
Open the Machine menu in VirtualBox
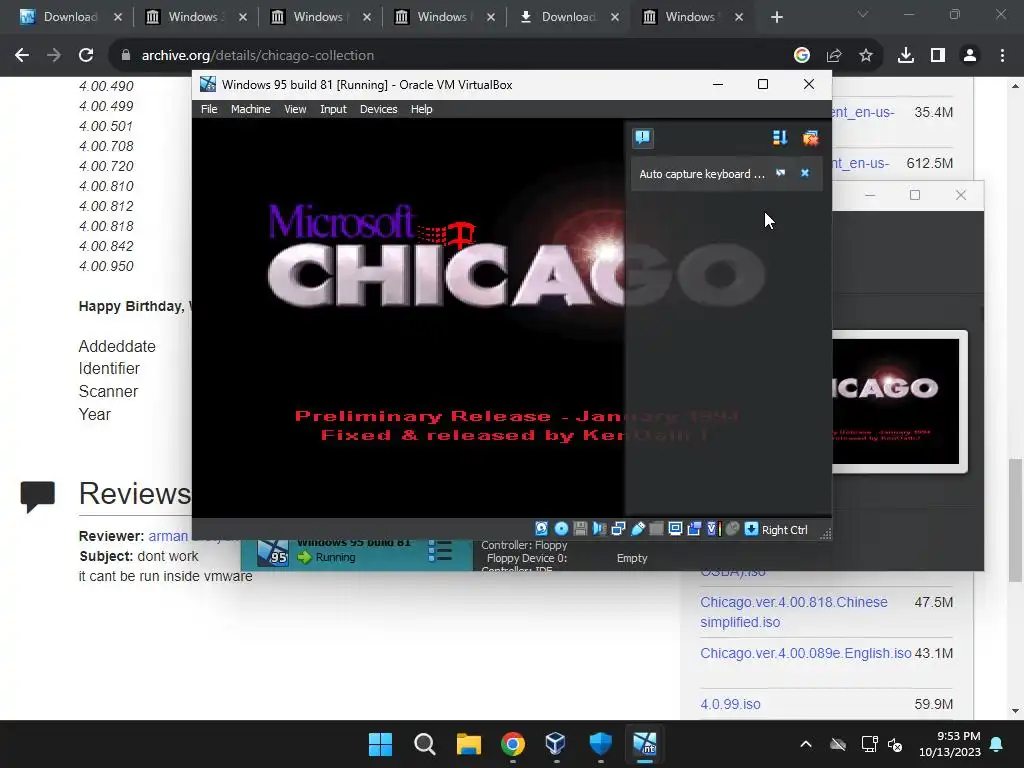coord(250,109)
